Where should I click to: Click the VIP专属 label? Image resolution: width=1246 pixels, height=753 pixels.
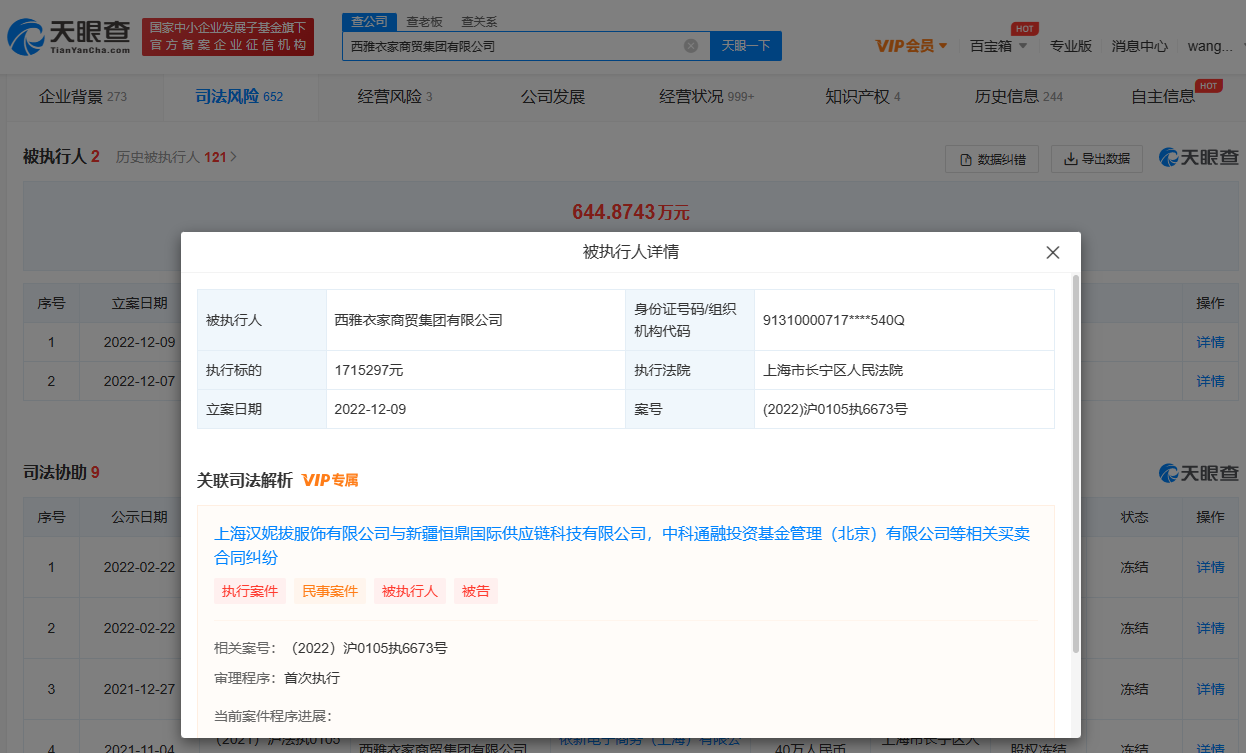[x=330, y=481]
